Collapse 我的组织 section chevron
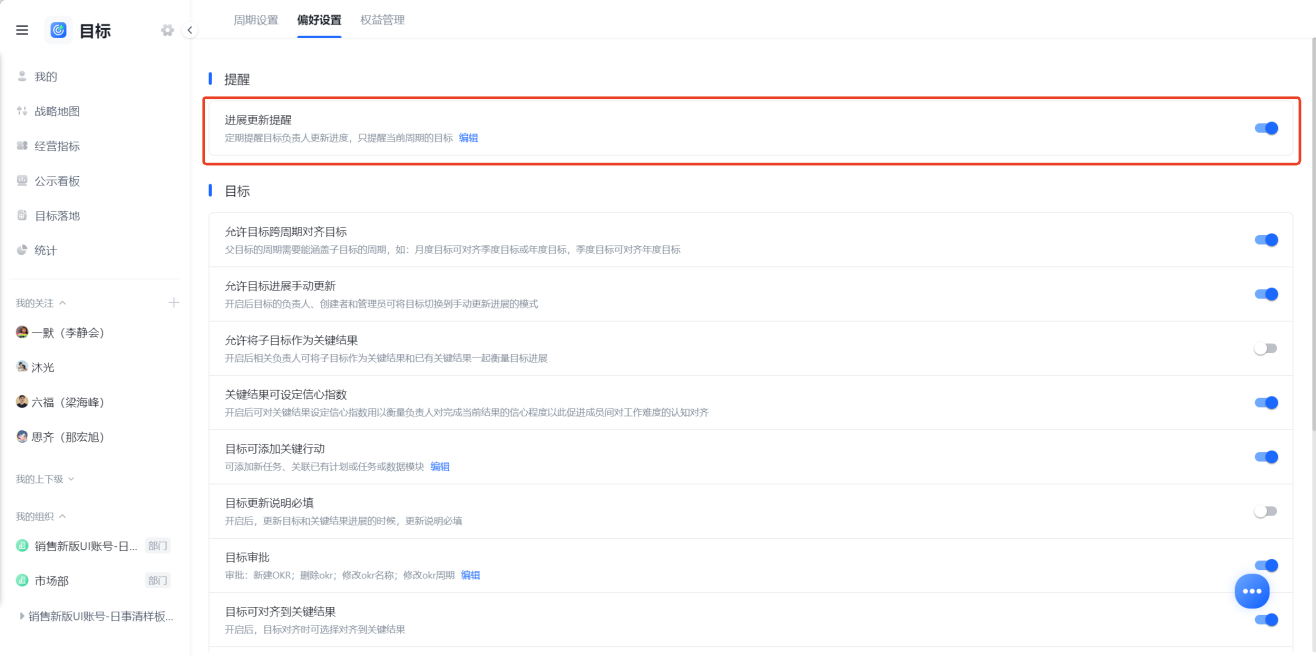Image resolution: width=1316 pixels, height=656 pixels. [x=63, y=516]
